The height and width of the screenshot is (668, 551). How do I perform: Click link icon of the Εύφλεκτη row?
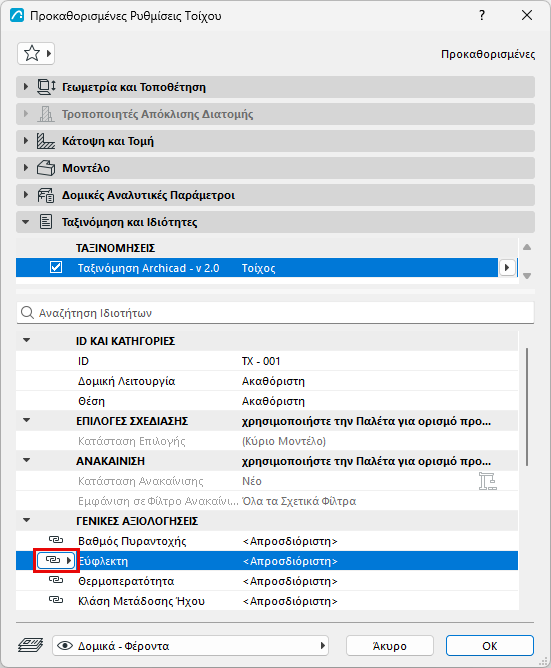pyautogui.click(x=52, y=560)
